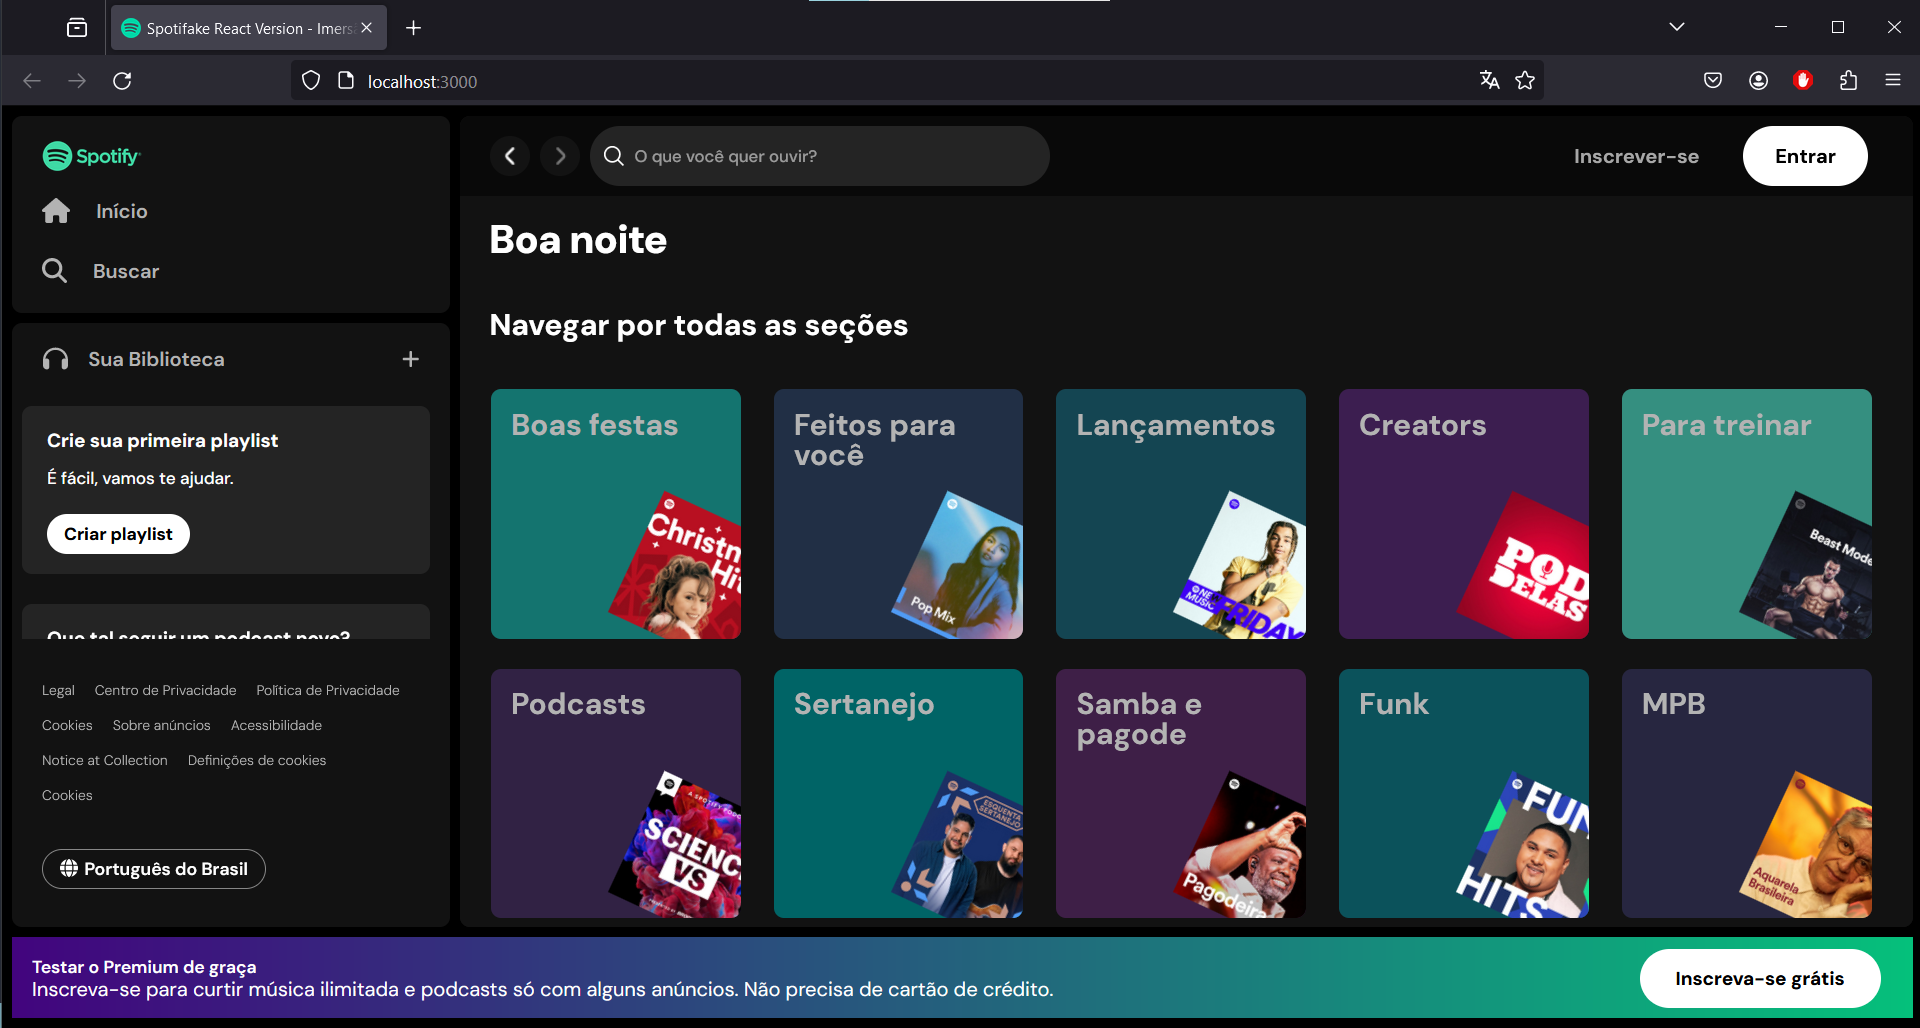Open the browser extensions puzzle icon

[x=1848, y=81]
